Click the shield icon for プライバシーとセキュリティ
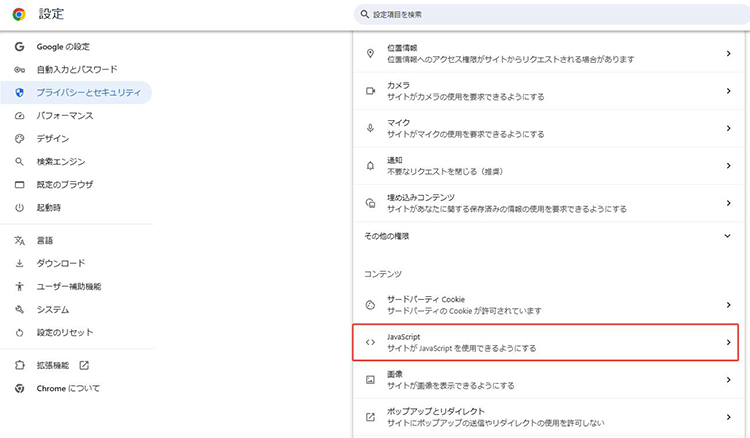Screen dimensions: 750x438 tap(19, 93)
